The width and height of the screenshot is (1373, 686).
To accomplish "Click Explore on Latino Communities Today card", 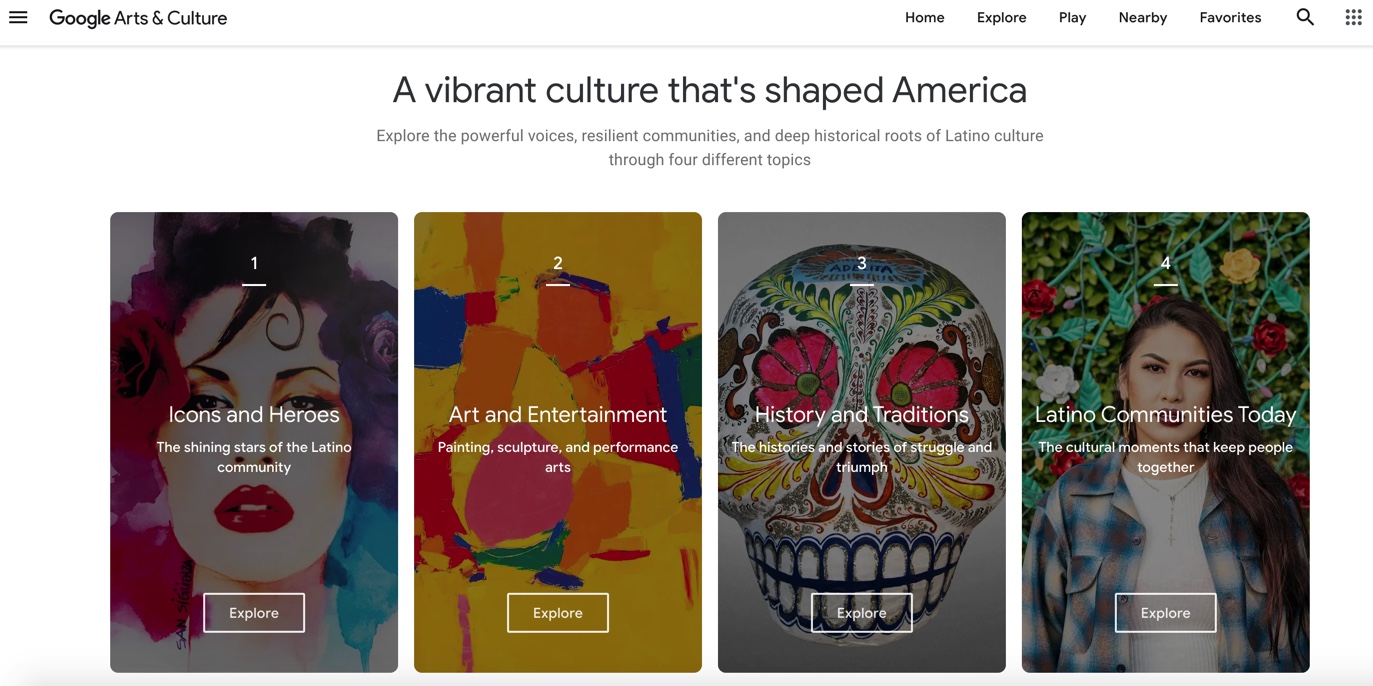I will click(1166, 613).
